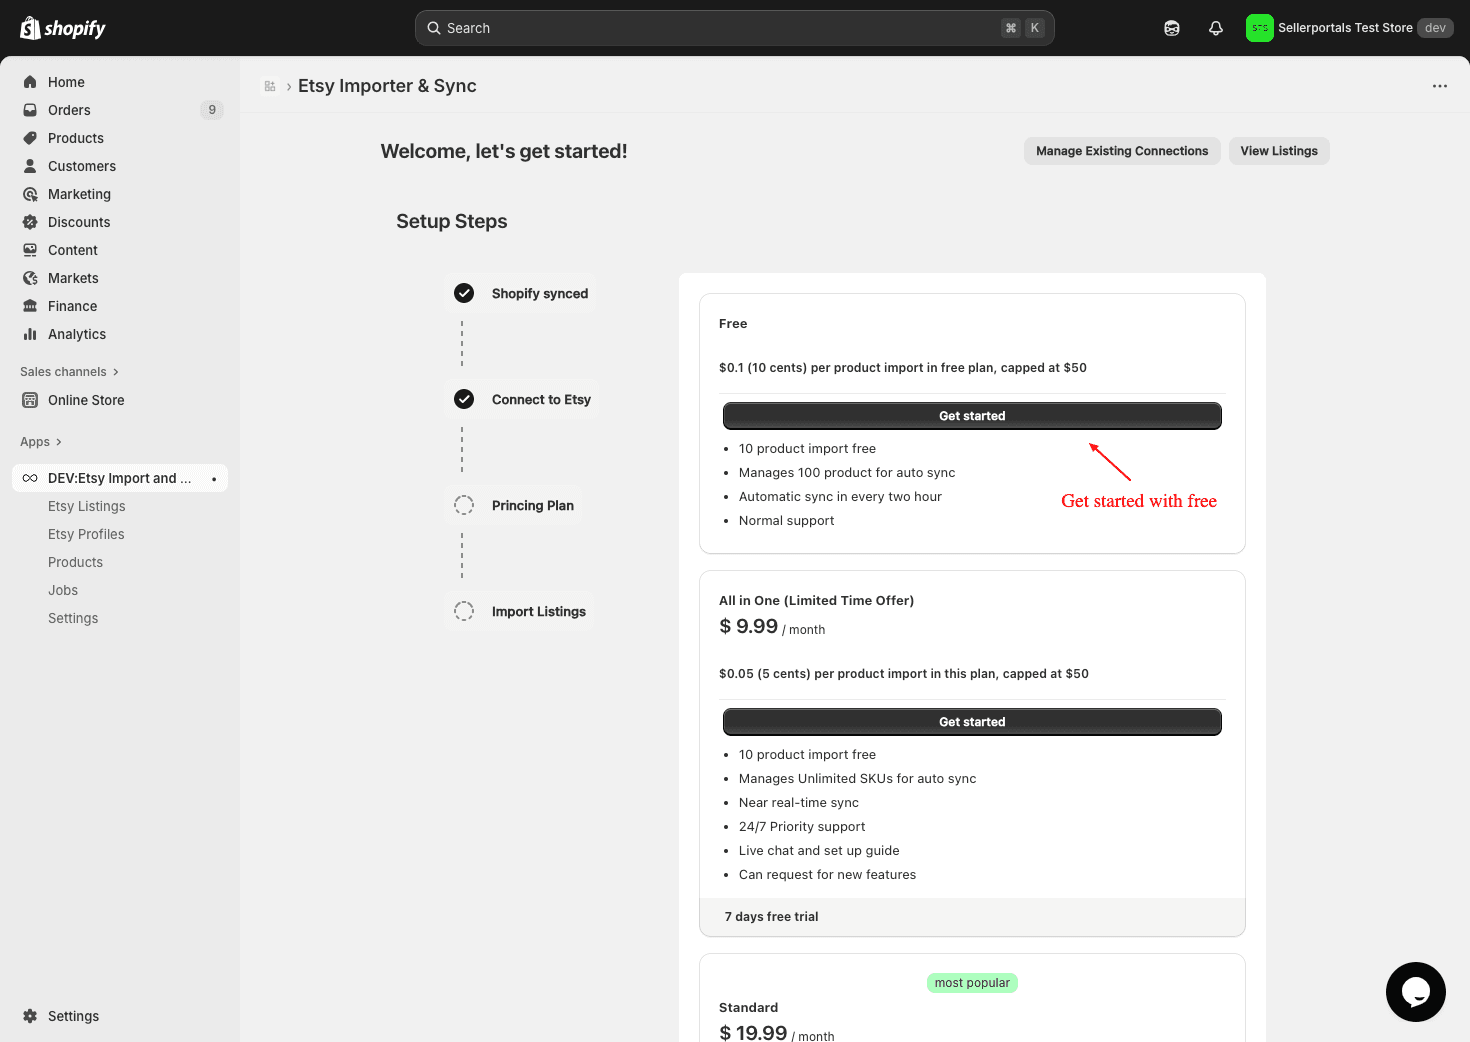
Task: Click Manage Existing Connections button
Action: [x=1121, y=151]
